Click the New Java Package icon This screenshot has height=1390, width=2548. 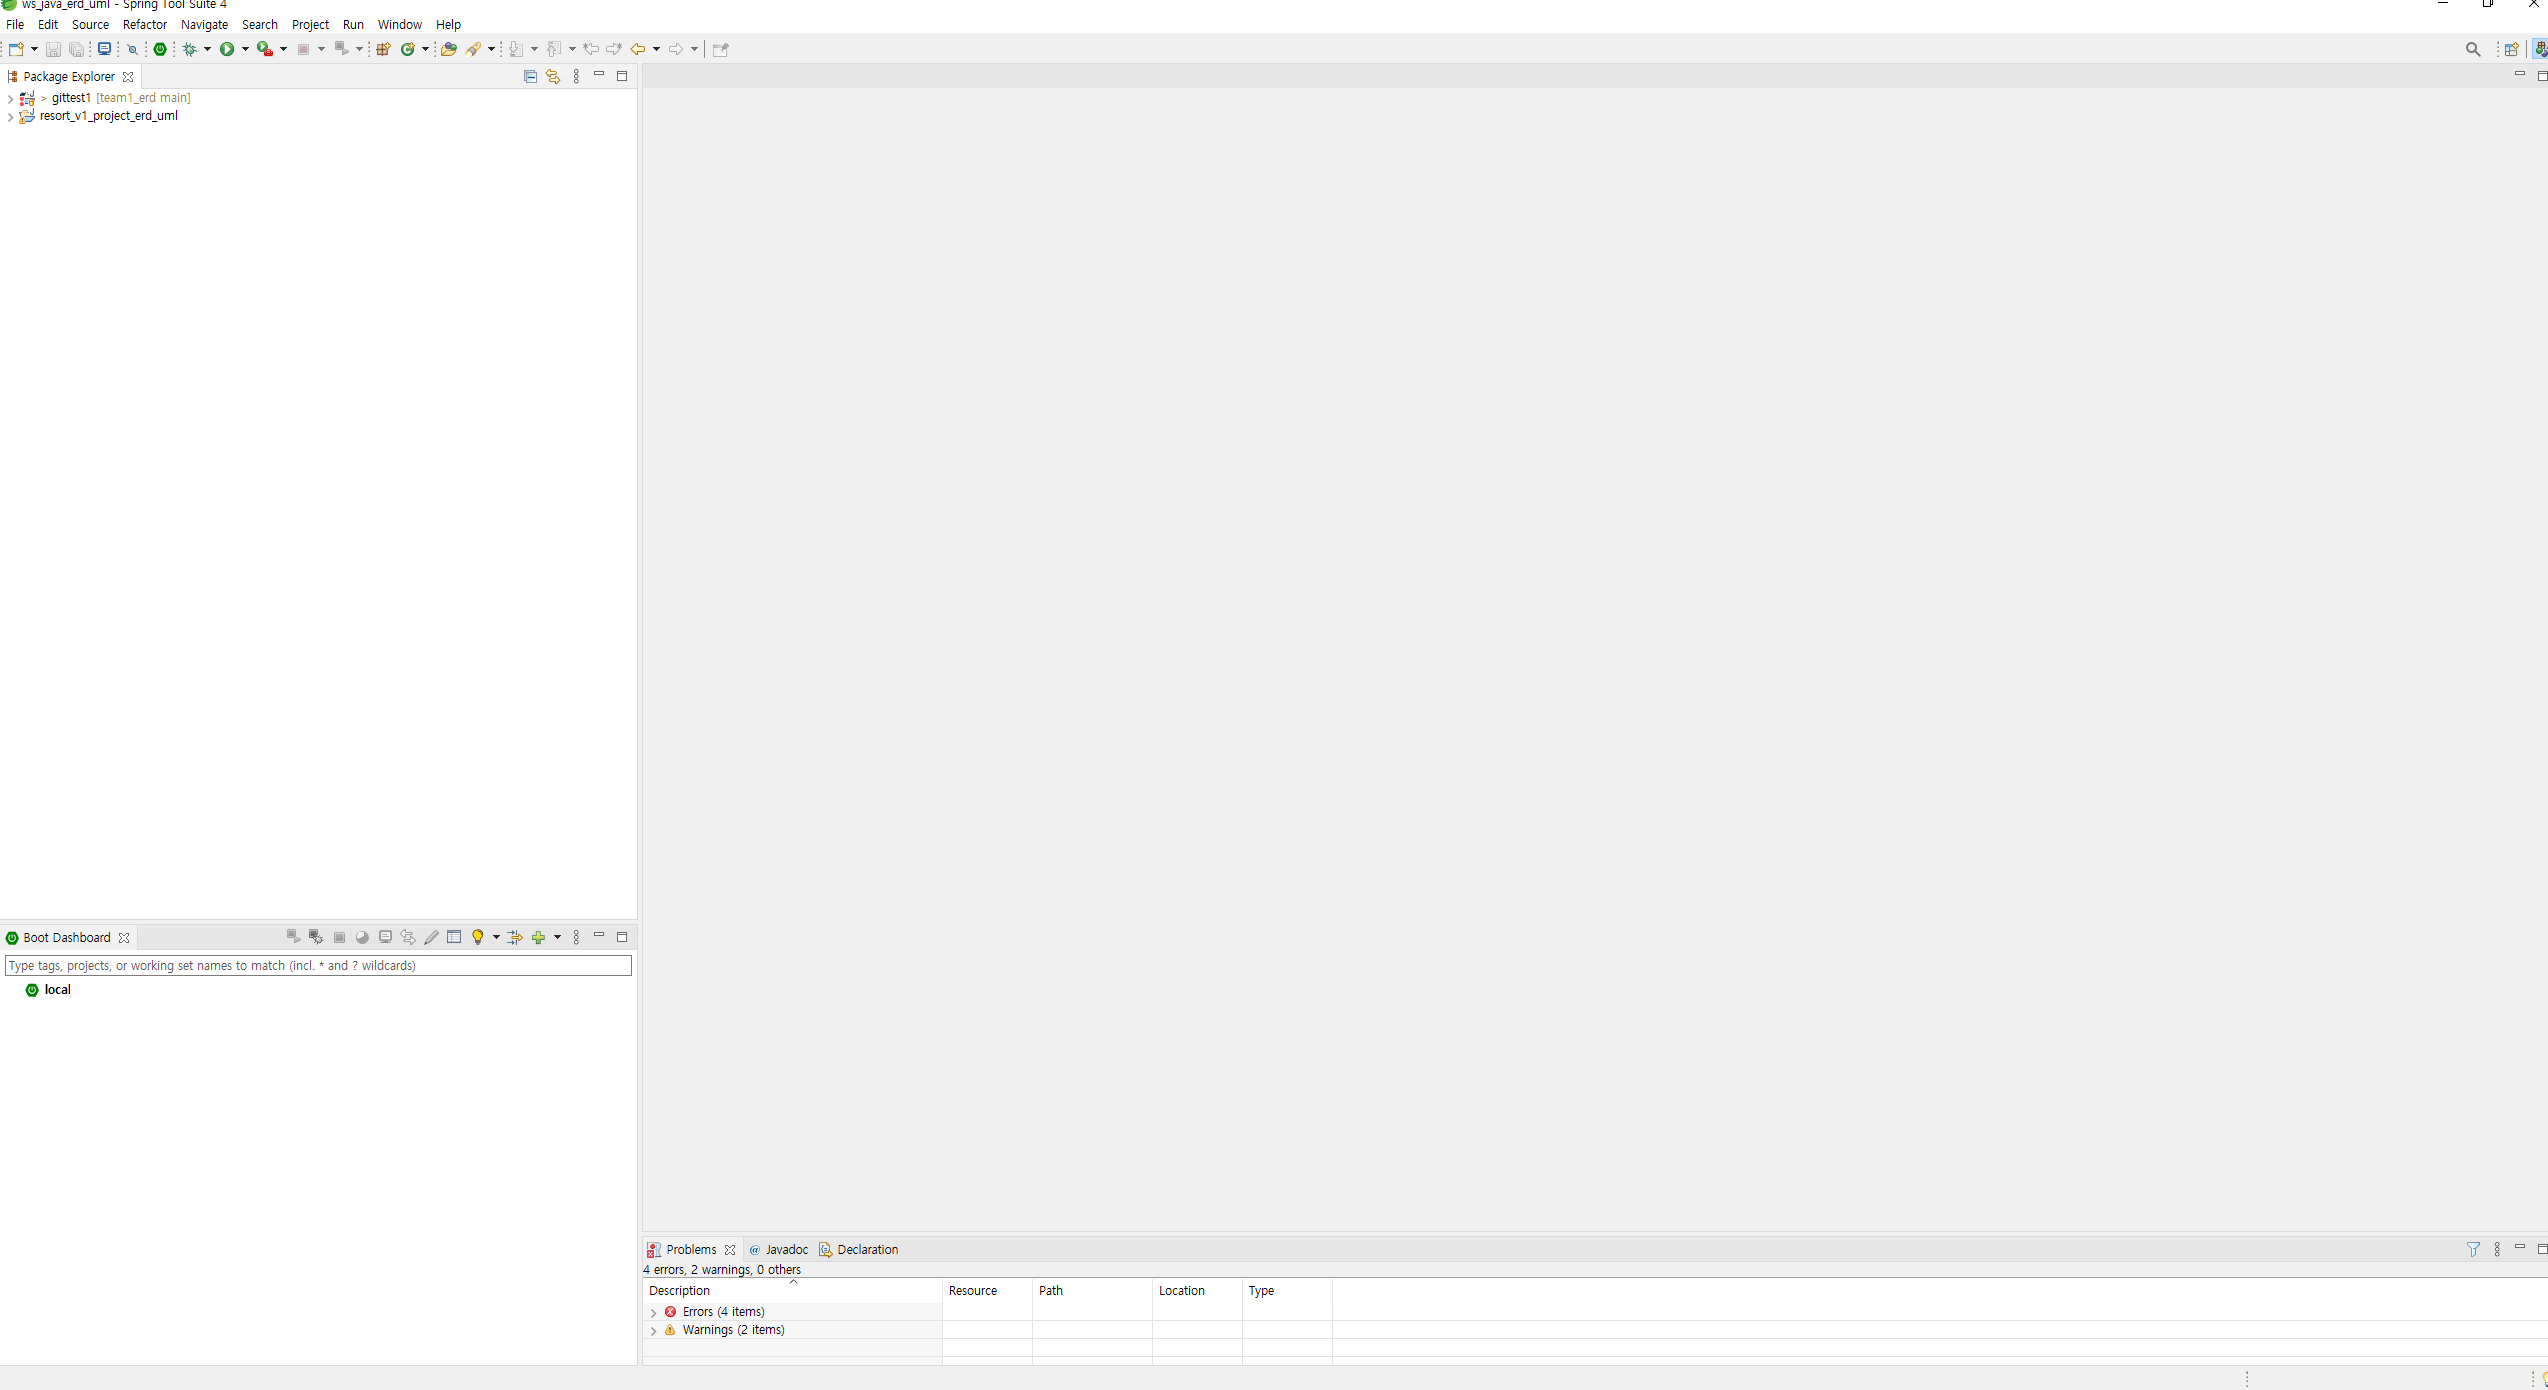(383, 49)
